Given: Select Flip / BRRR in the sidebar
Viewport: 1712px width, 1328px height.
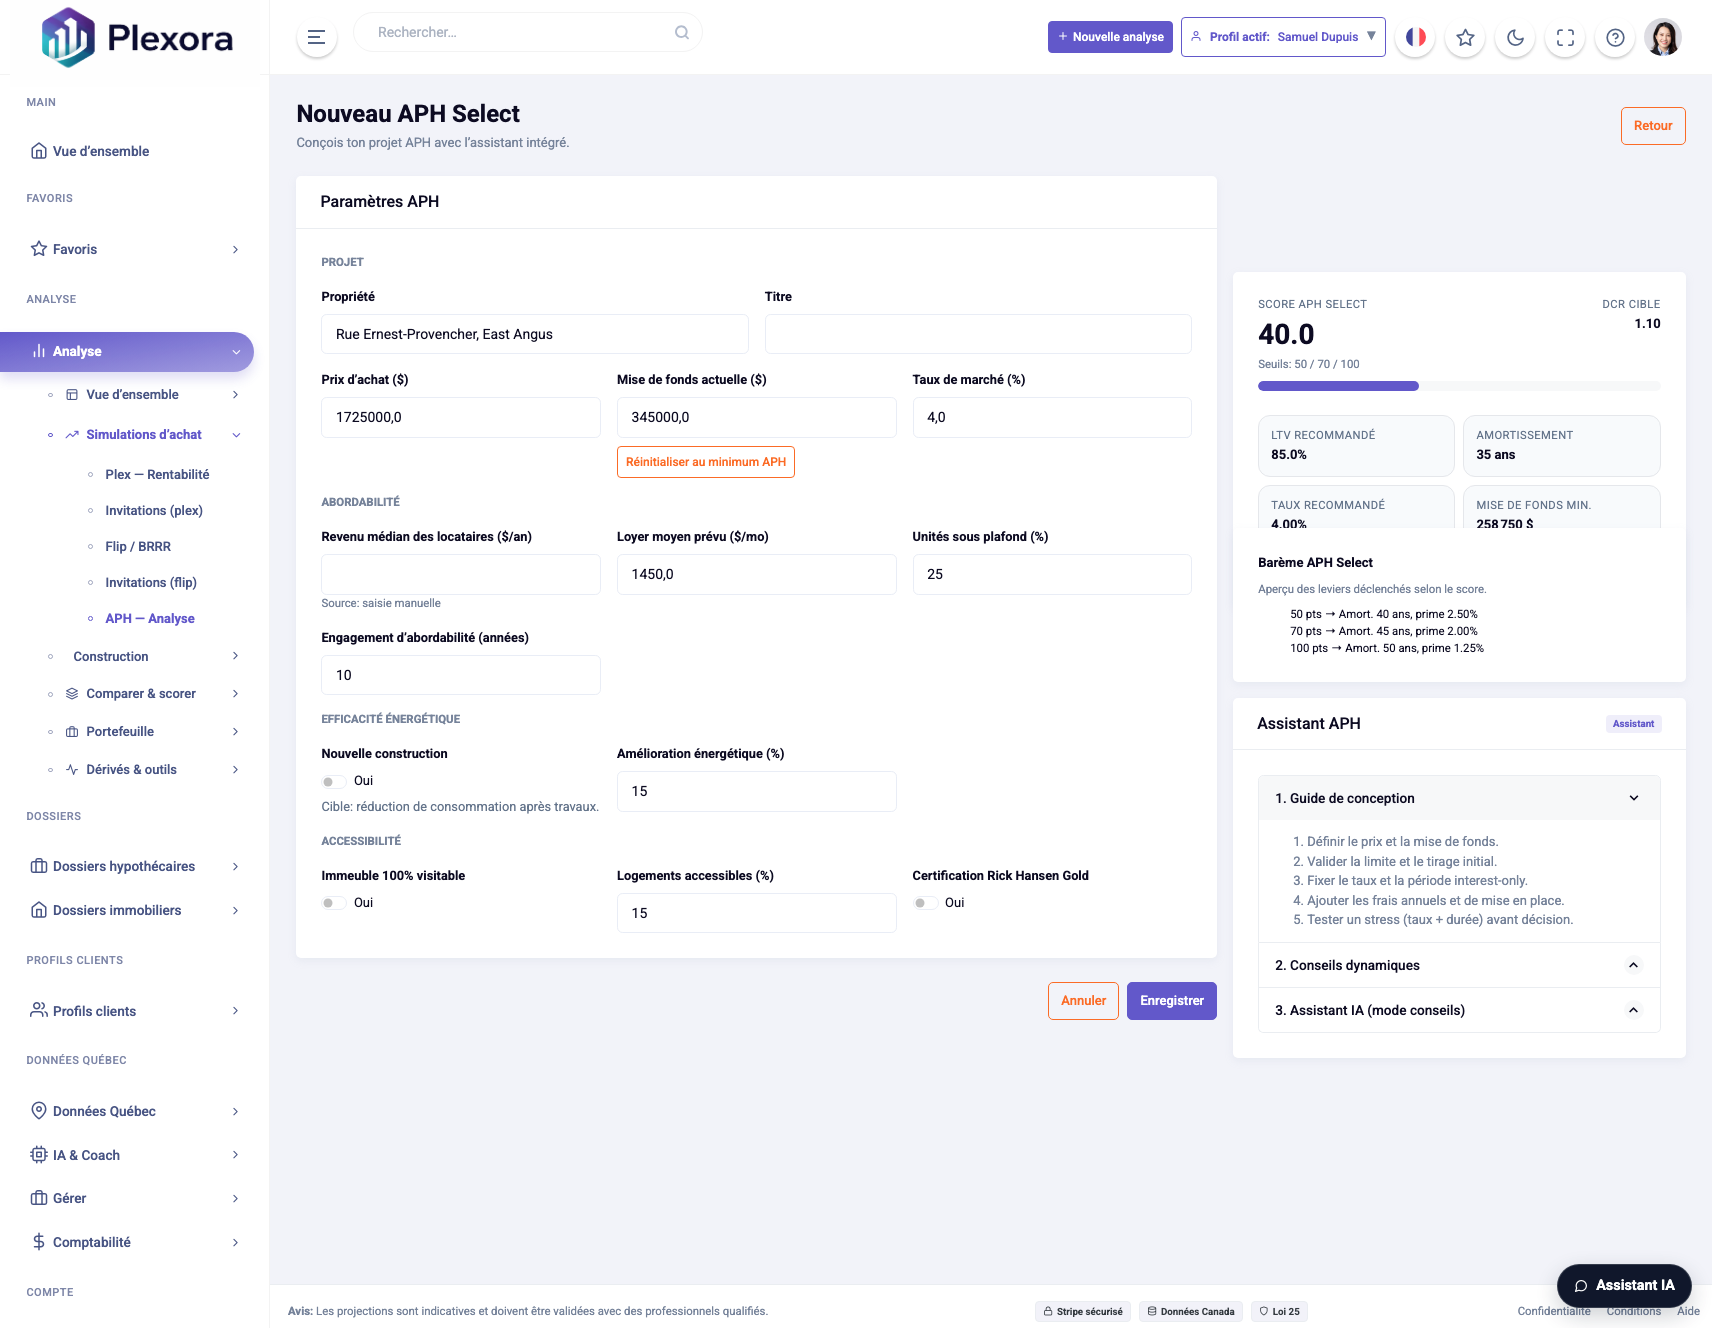Looking at the screenshot, I should tap(138, 546).
